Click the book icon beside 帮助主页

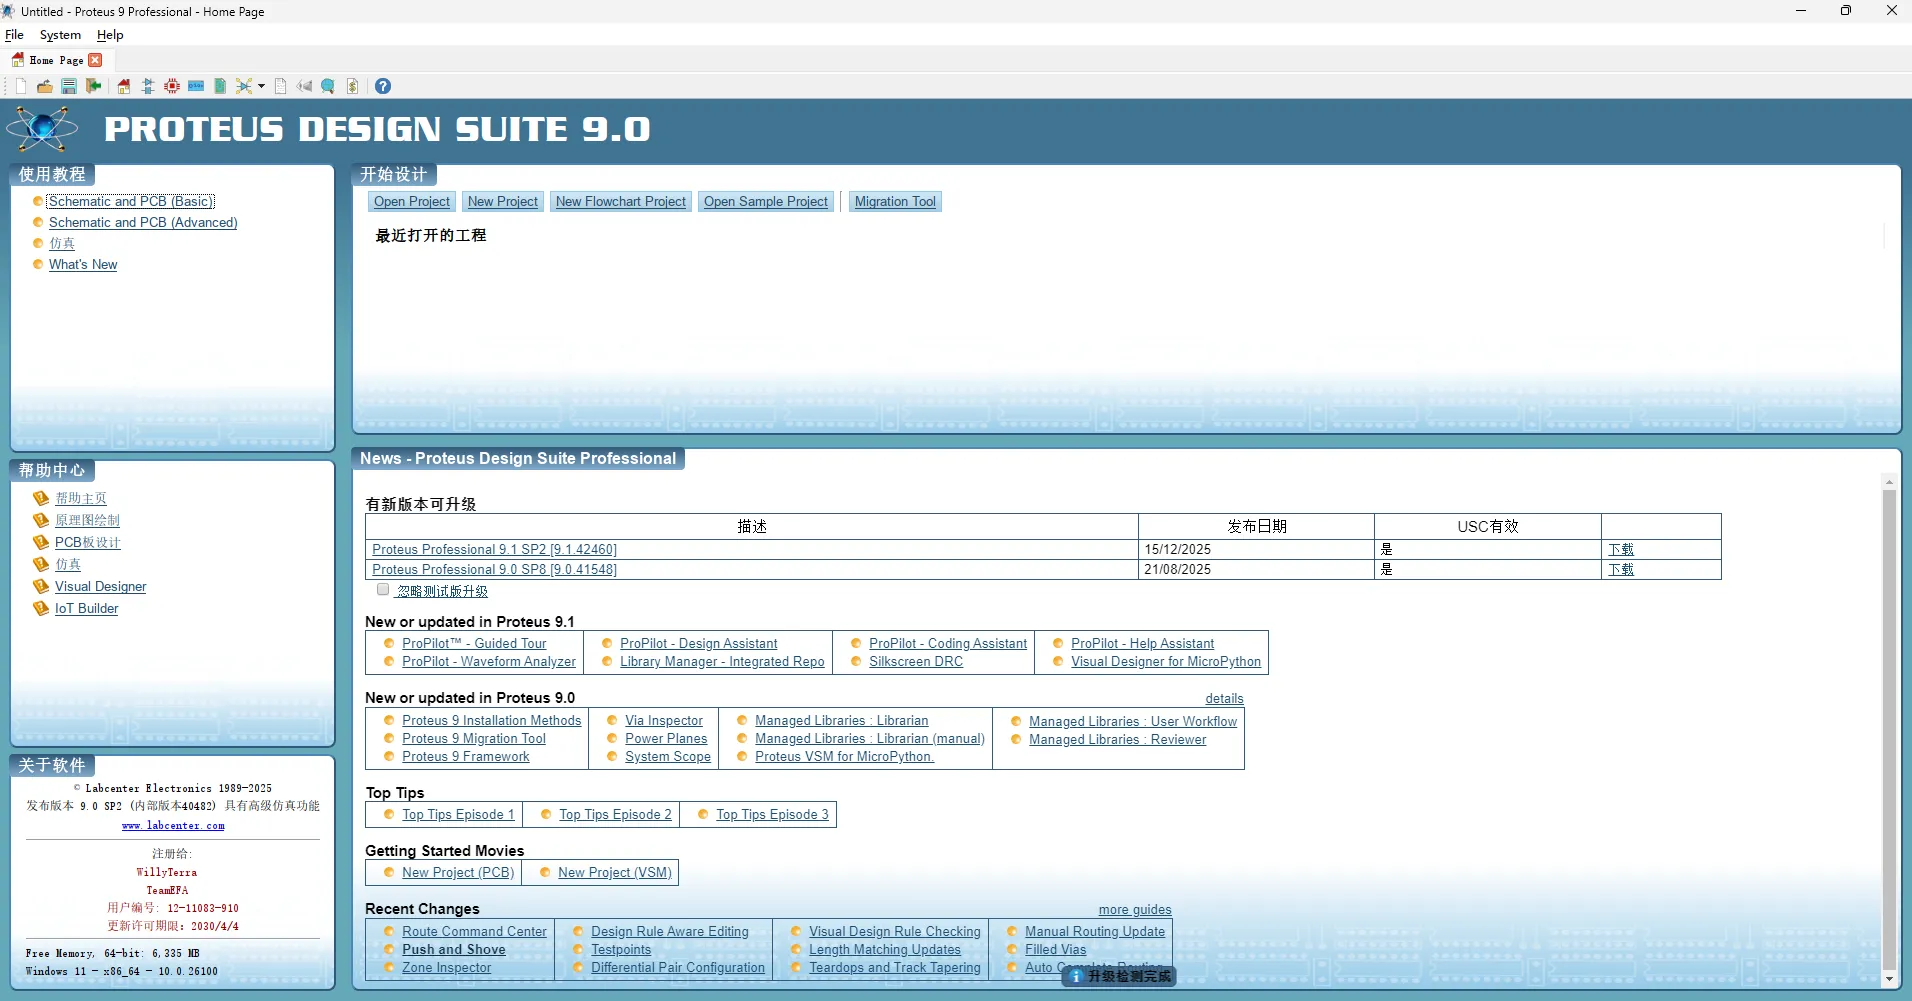click(x=41, y=498)
